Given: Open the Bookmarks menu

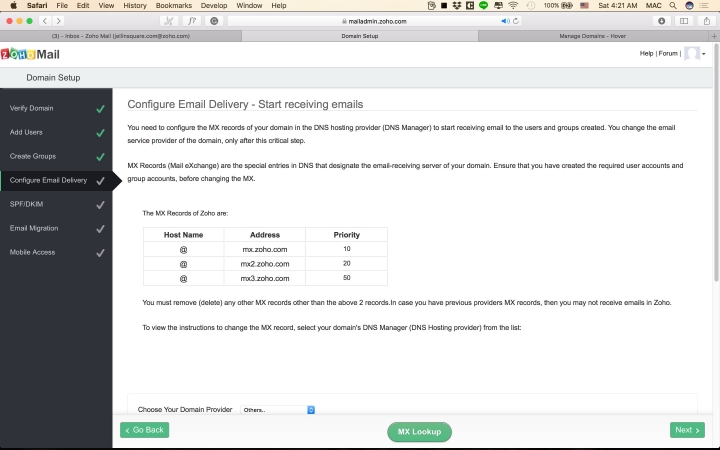Looking at the screenshot, I should [174, 6].
